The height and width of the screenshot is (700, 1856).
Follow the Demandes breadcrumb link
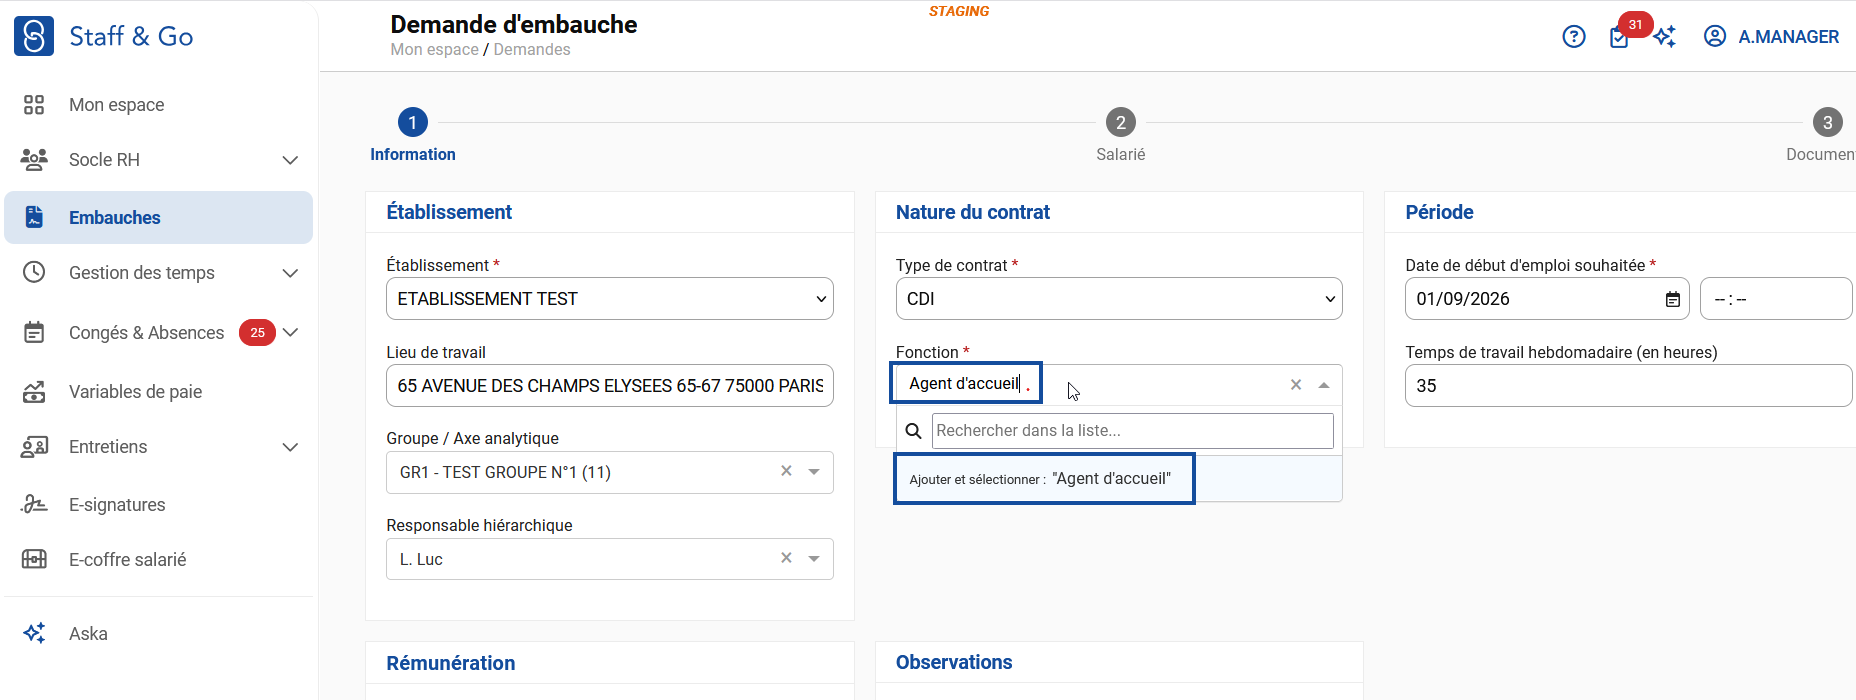tap(532, 50)
